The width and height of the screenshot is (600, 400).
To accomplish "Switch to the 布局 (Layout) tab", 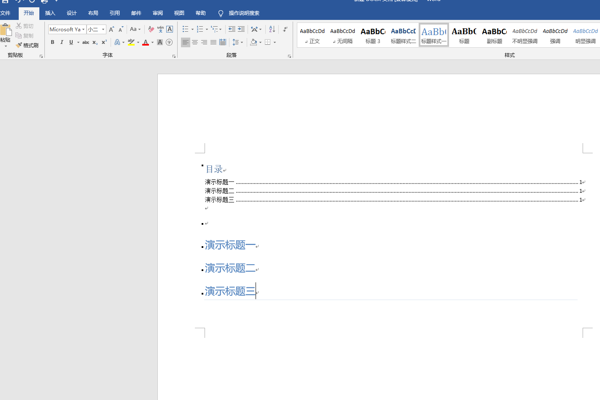I will tap(93, 13).
